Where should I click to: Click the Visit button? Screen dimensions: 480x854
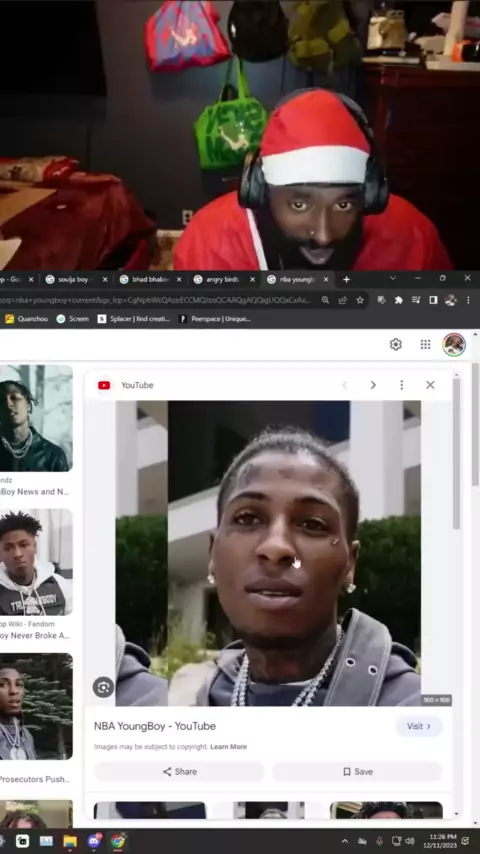click(x=419, y=726)
